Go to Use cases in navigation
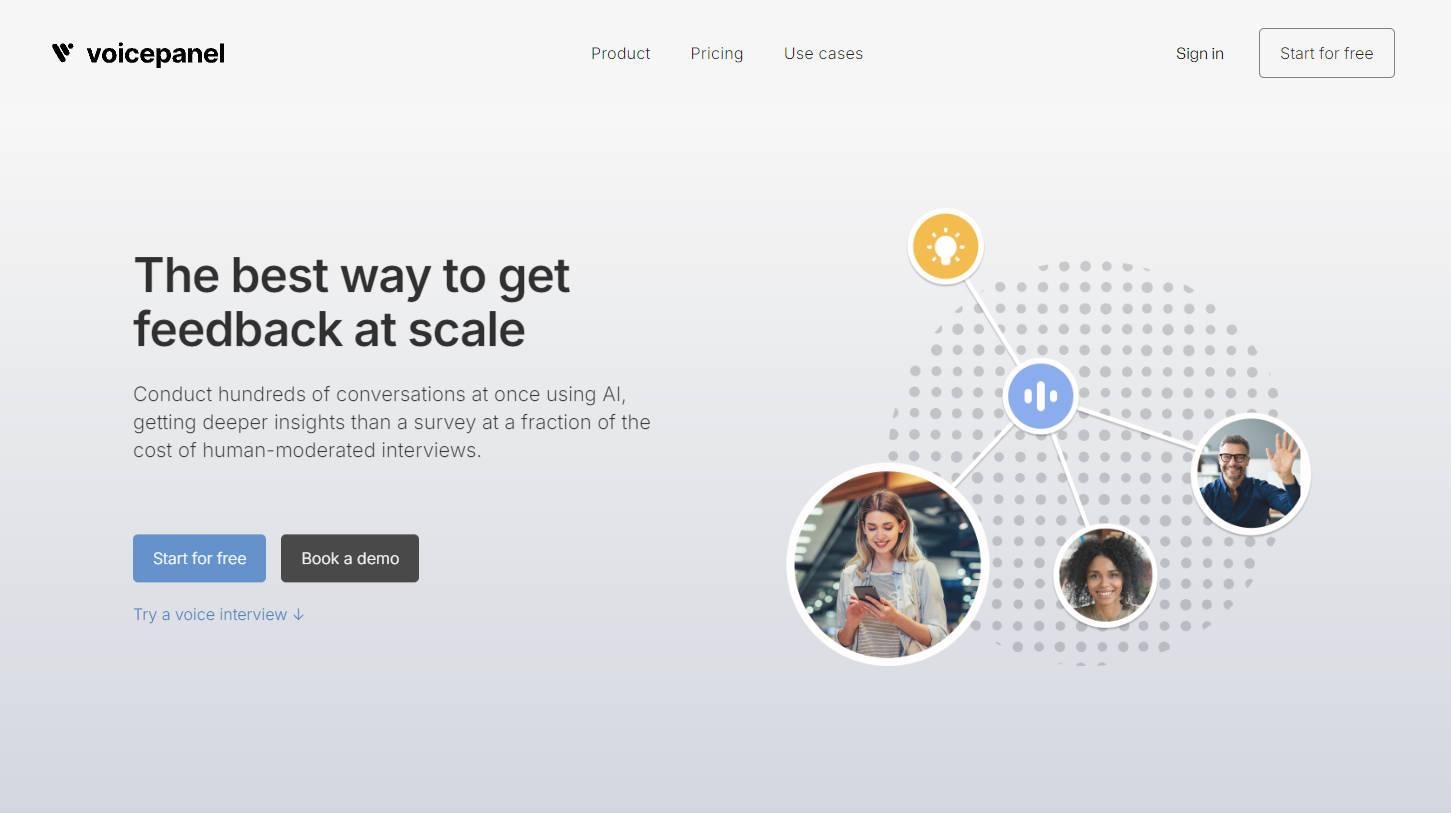 click(823, 54)
